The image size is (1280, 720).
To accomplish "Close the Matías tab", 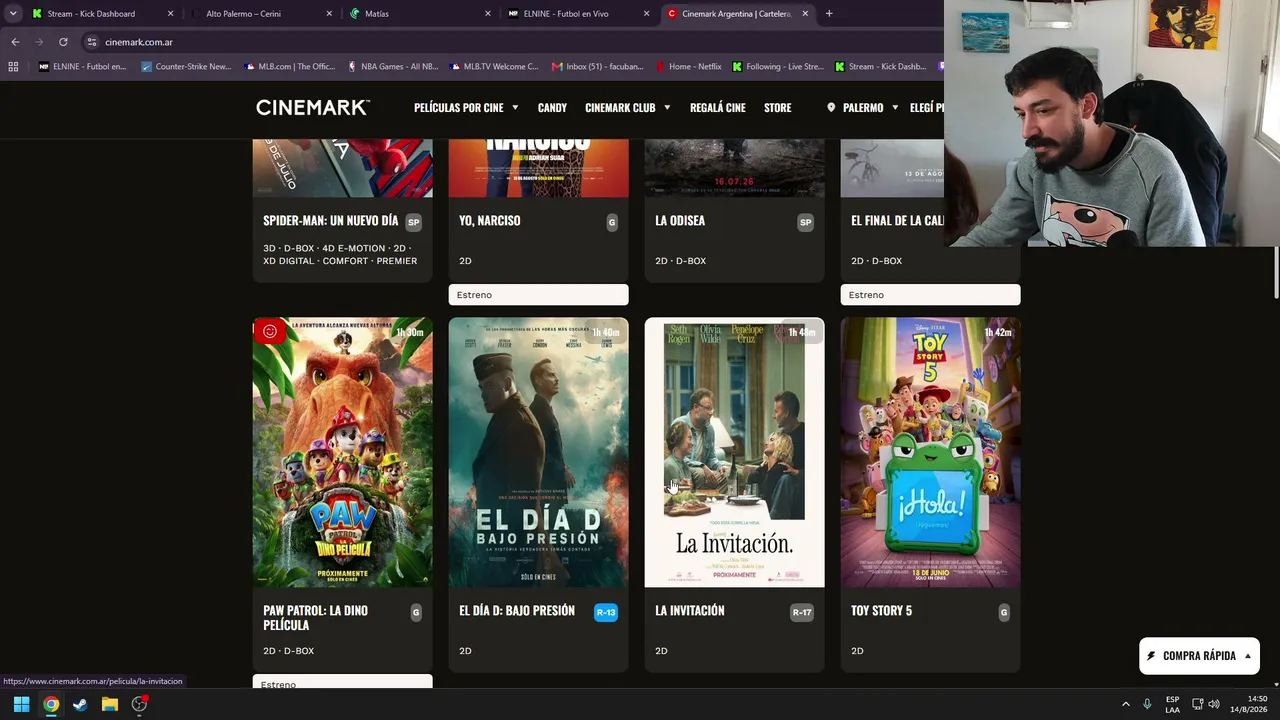I will pyautogui.click(x=488, y=14).
